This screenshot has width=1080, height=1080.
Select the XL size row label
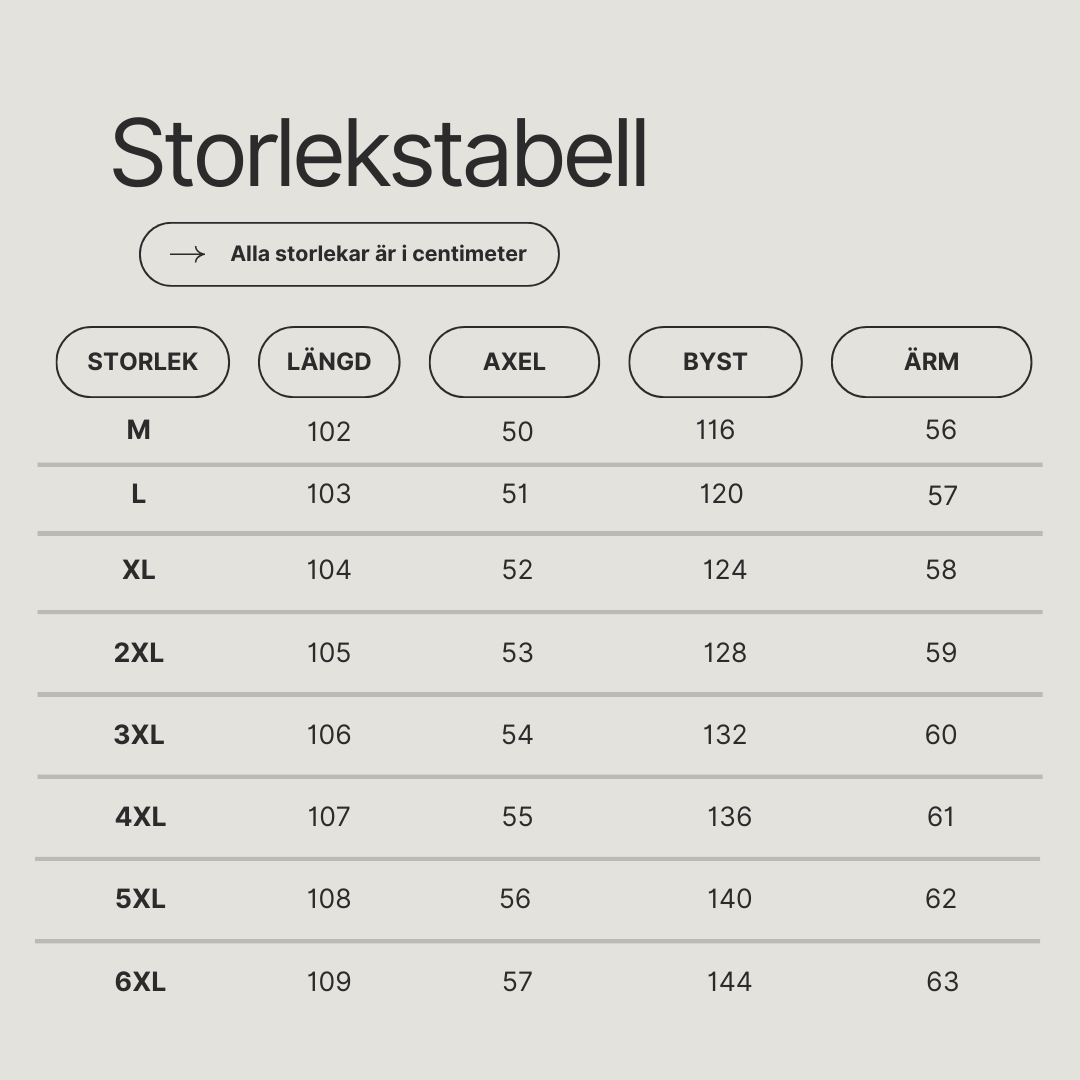138,570
